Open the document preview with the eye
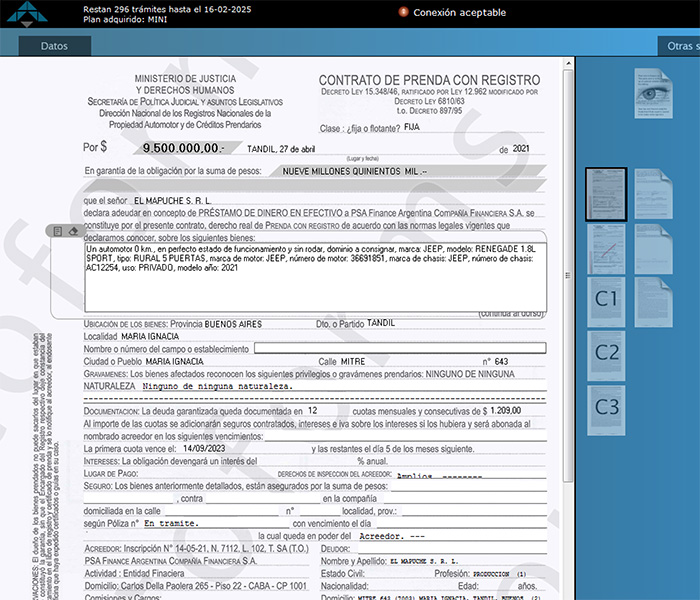700x600 pixels. click(x=654, y=93)
